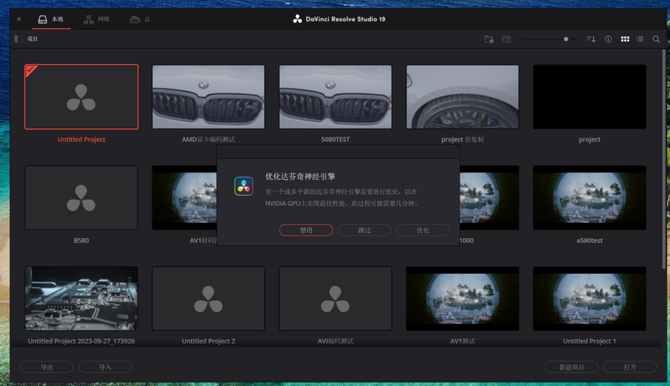Switch to thumbnail grid view
670x386 pixels.
(x=625, y=39)
